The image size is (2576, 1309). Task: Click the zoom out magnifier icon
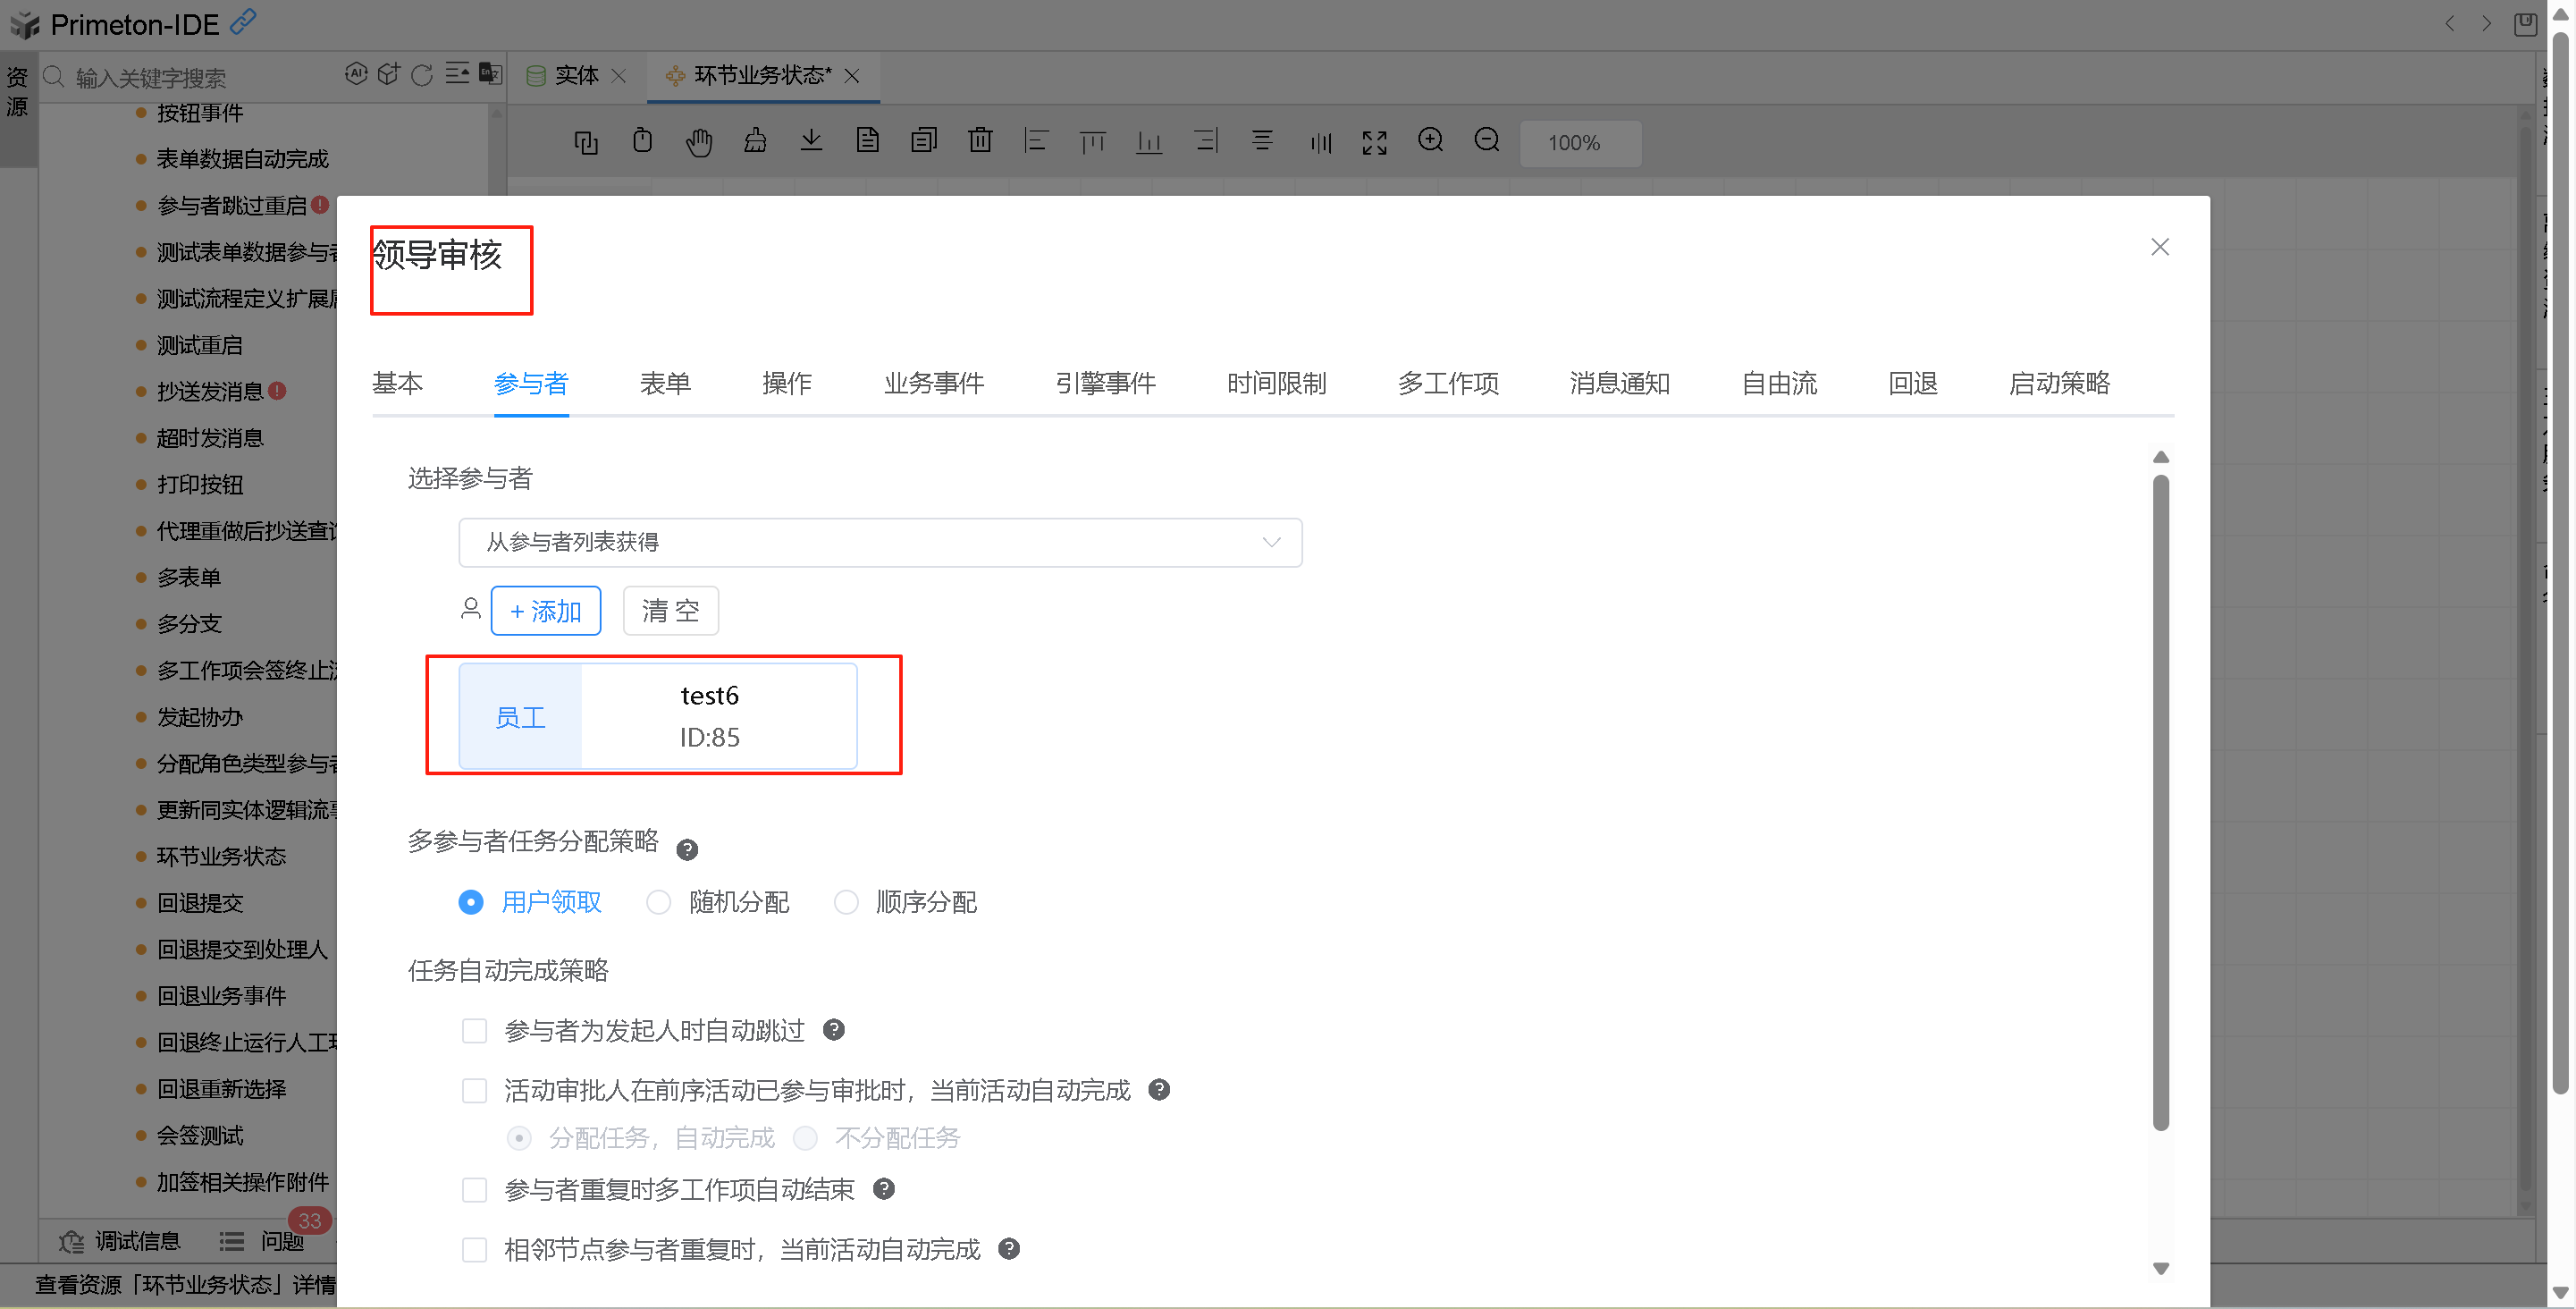1487,141
